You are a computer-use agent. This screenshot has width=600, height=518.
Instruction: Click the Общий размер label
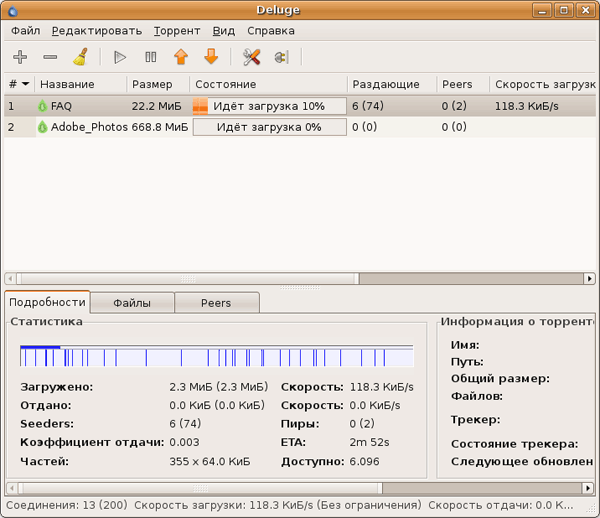(x=500, y=379)
